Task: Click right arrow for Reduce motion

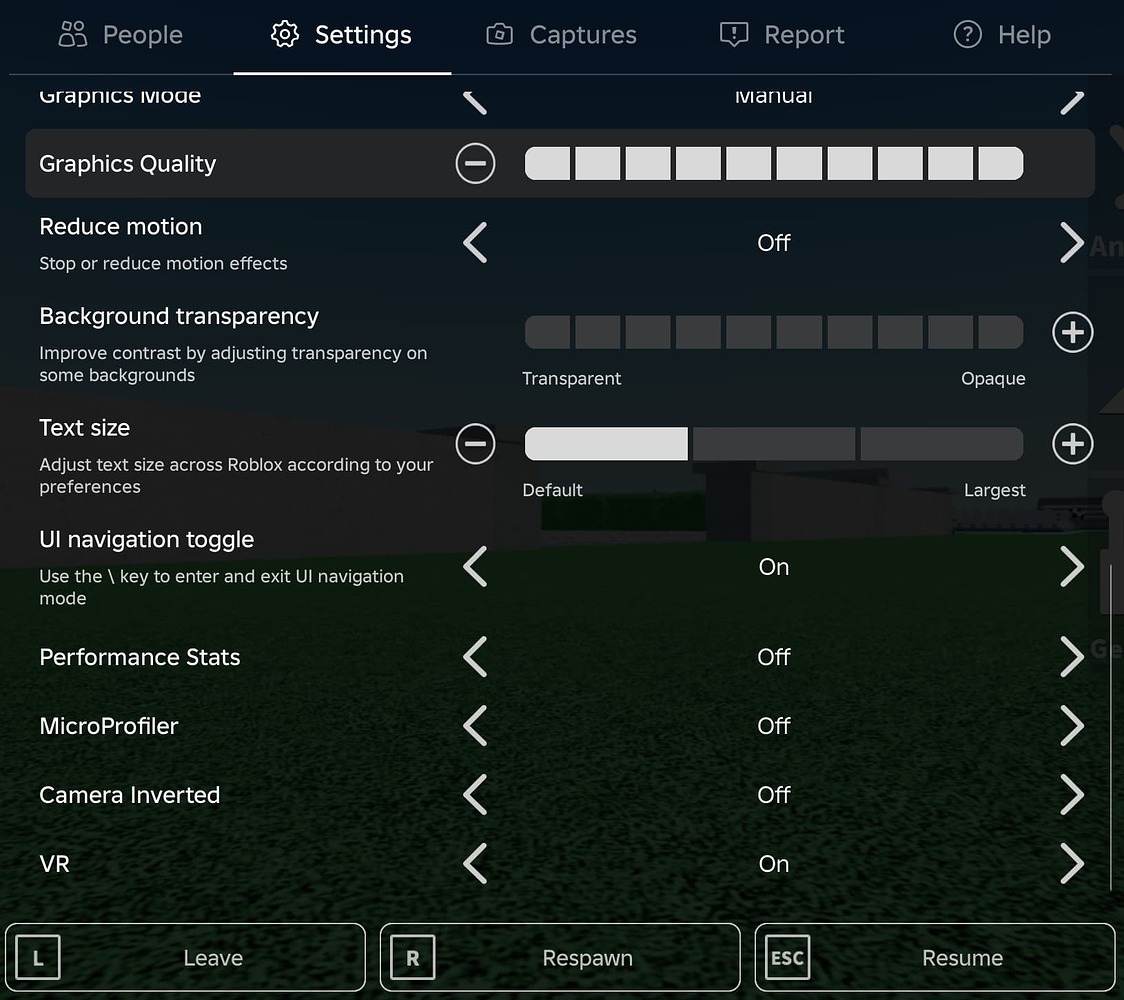Action: pyautogui.click(x=1072, y=243)
